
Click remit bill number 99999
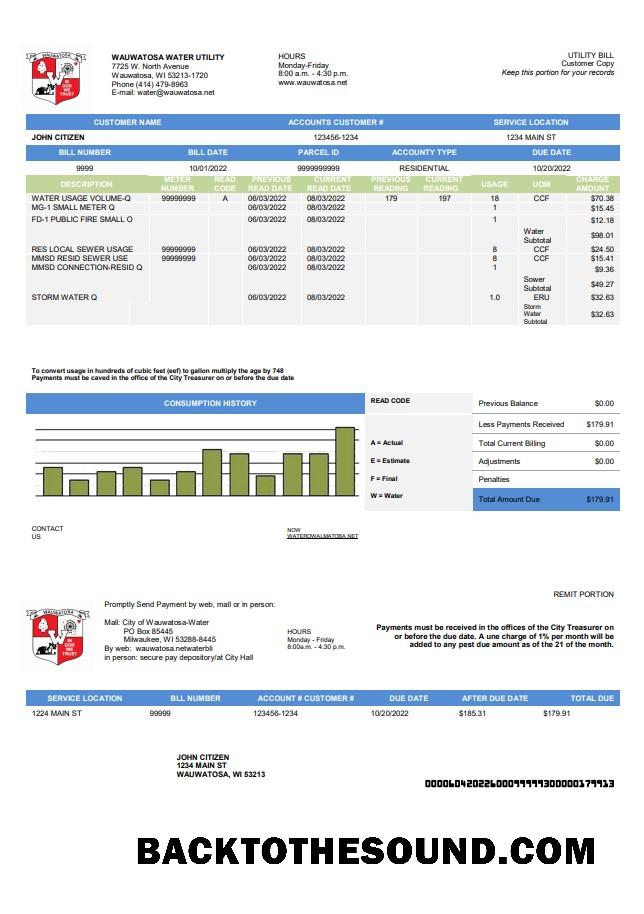pos(160,713)
